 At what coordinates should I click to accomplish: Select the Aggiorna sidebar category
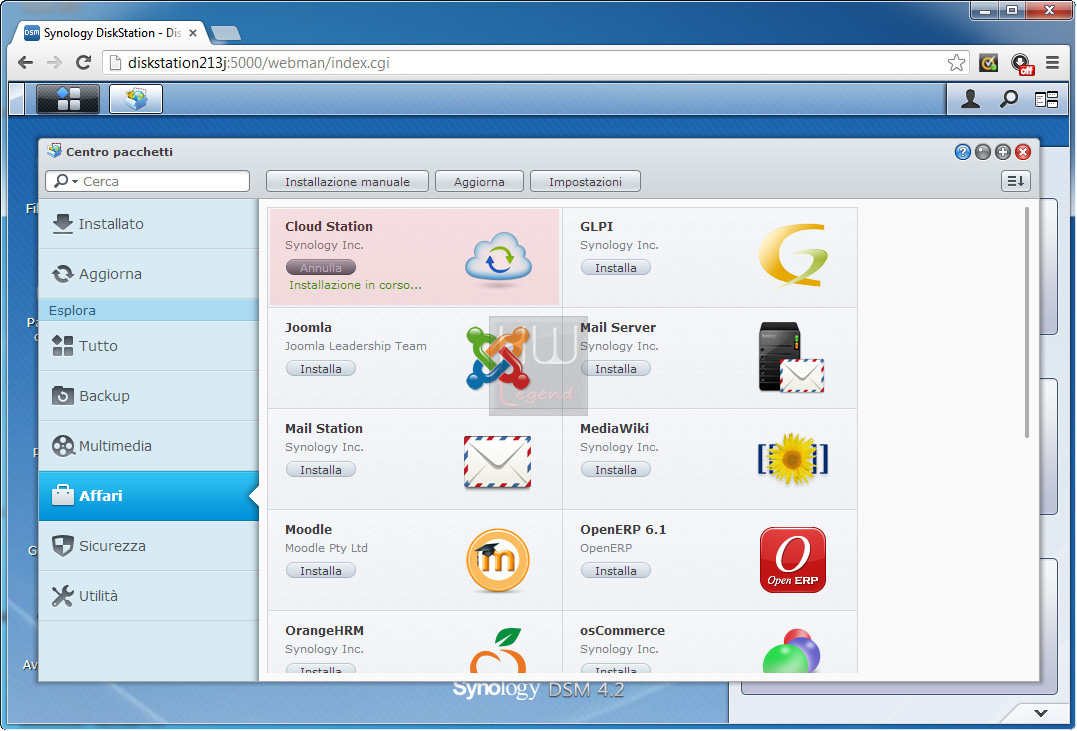tap(148, 274)
